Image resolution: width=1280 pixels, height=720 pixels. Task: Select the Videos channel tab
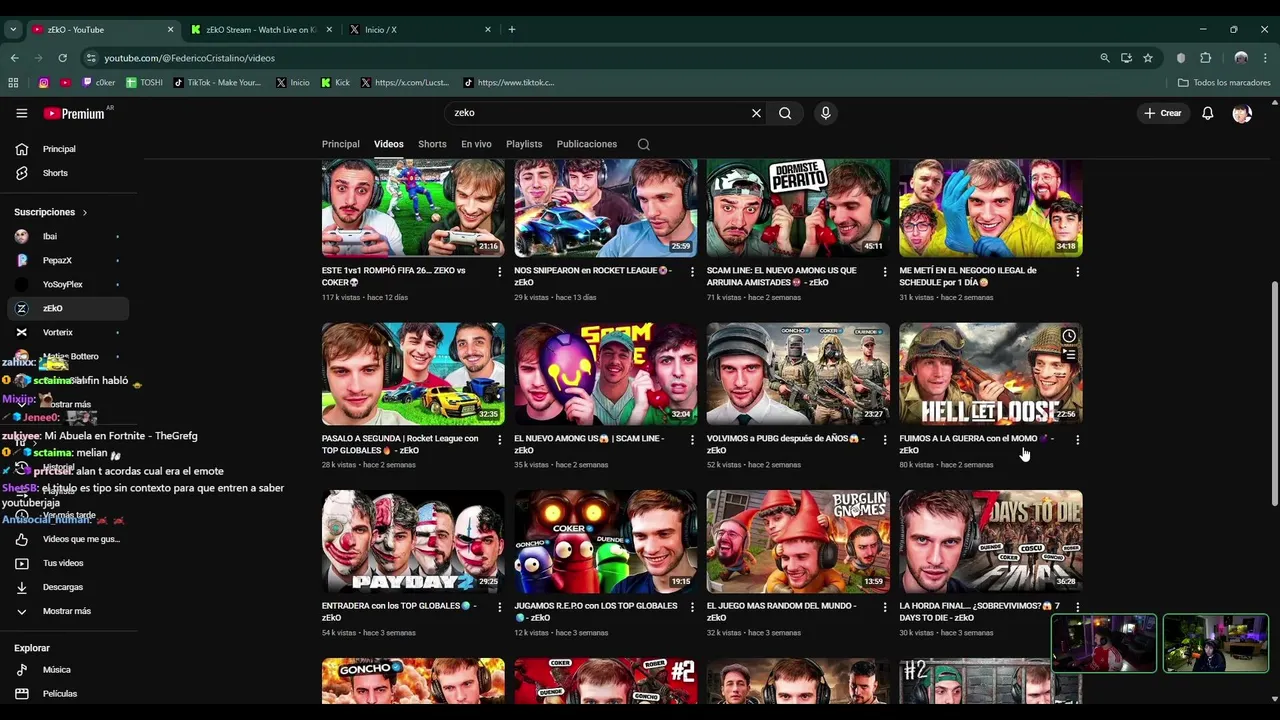(389, 144)
